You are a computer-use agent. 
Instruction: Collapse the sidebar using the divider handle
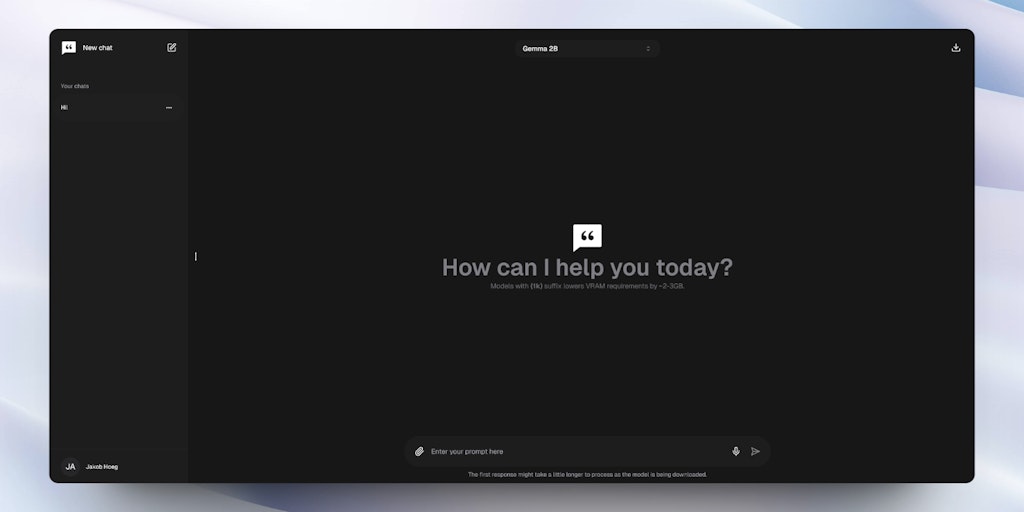pos(195,257)
